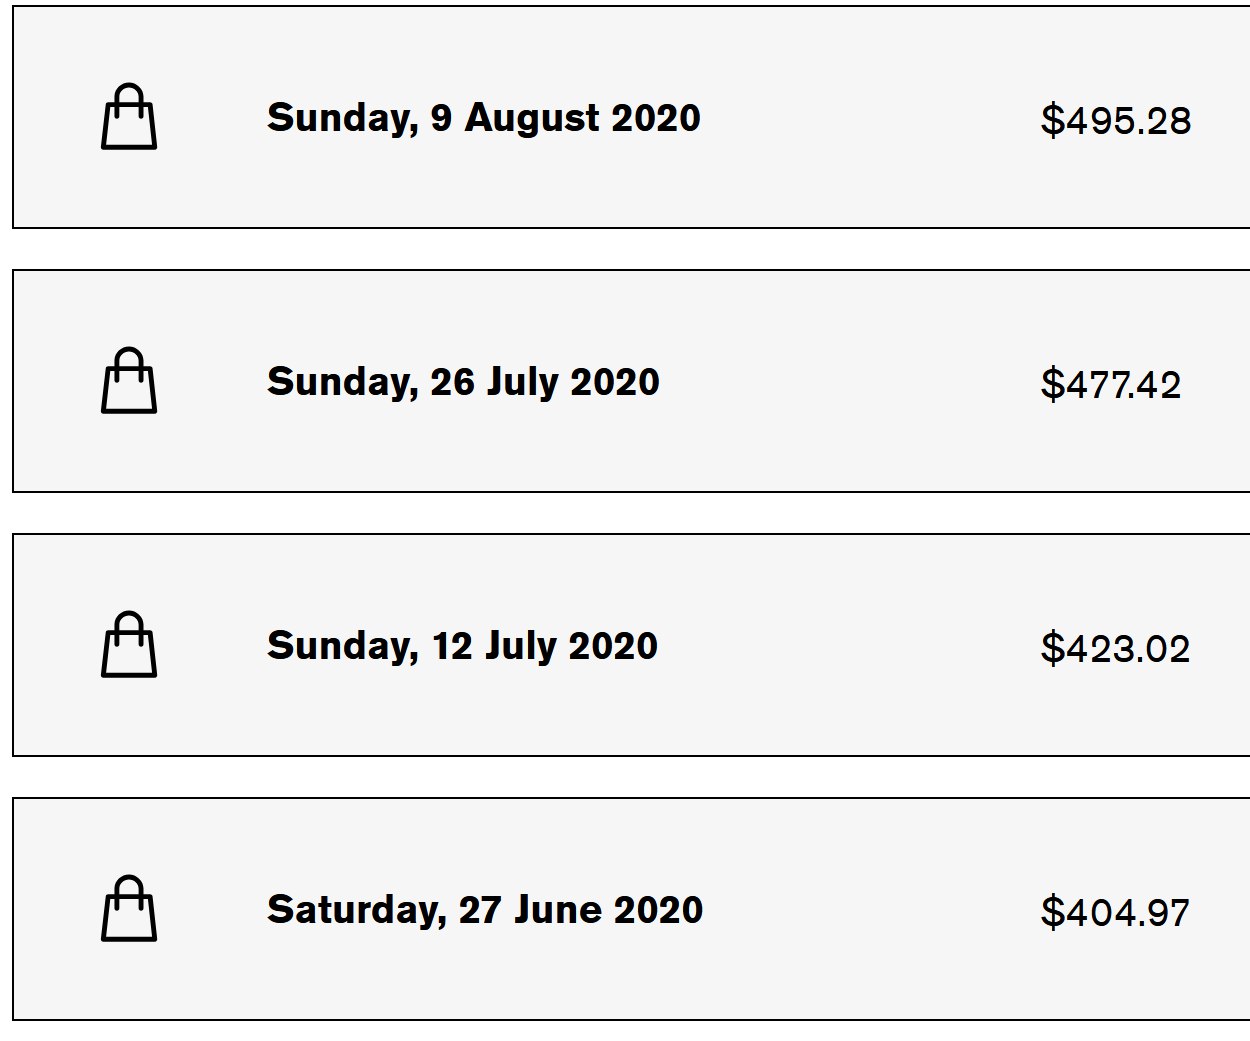This screenshot has width=1250, height=1041.
Task: Click shopping bag icon for 12 July order
Action: (x=129, y=645)
